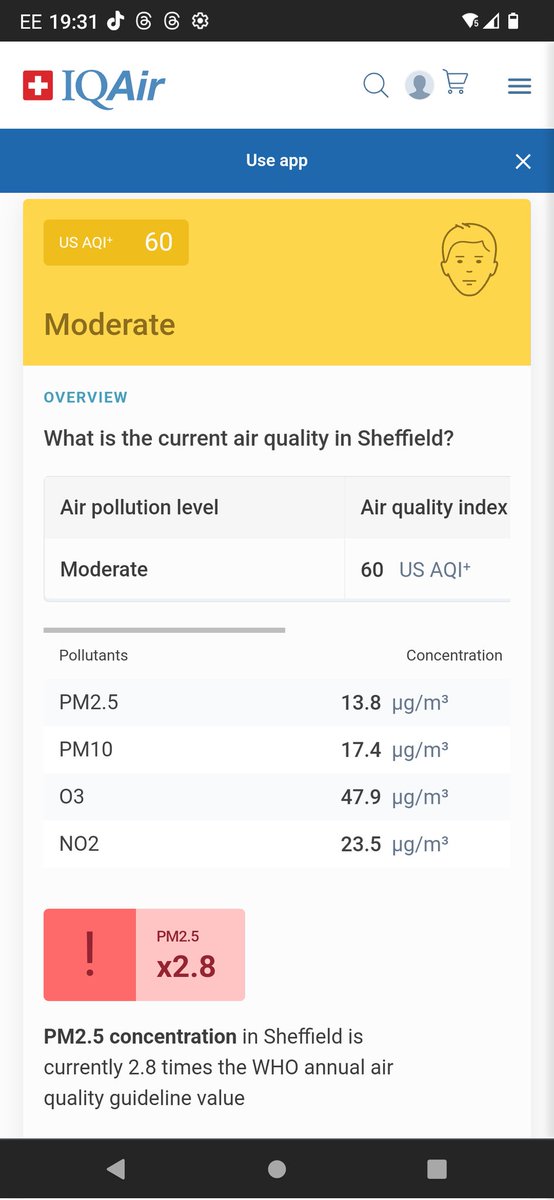Viewport: 554px width, 1200px height.
Task: Tap the US AQI+ 60 badge
Action: tap(116, 242)
